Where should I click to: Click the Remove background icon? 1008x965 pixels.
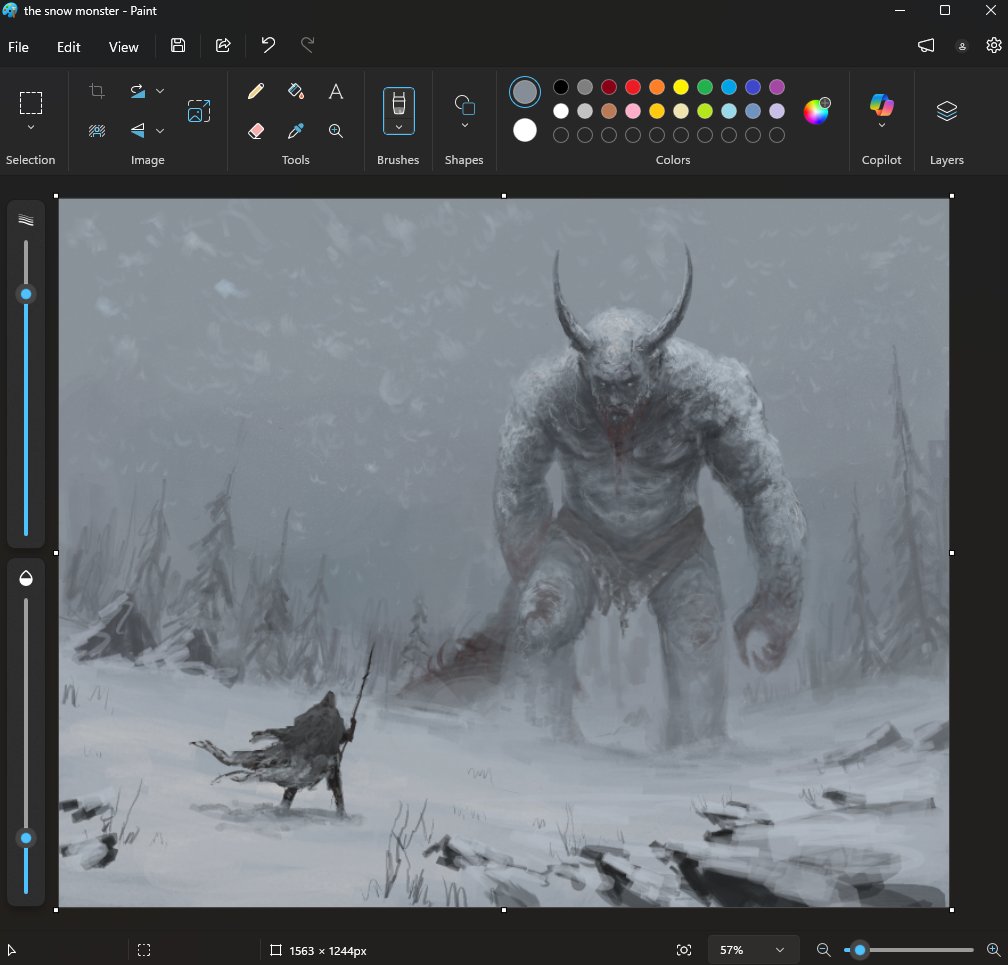[x=97, y=131]
